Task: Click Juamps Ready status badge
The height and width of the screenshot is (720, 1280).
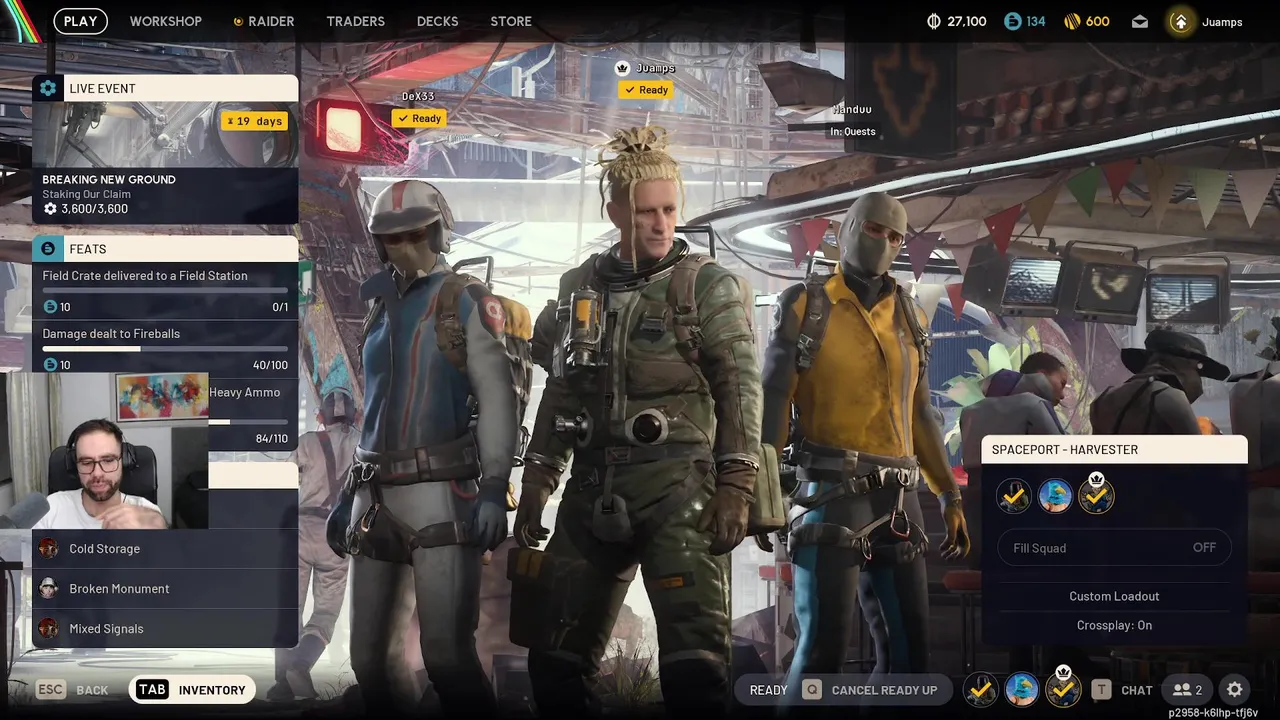Action: coord(647,90)
